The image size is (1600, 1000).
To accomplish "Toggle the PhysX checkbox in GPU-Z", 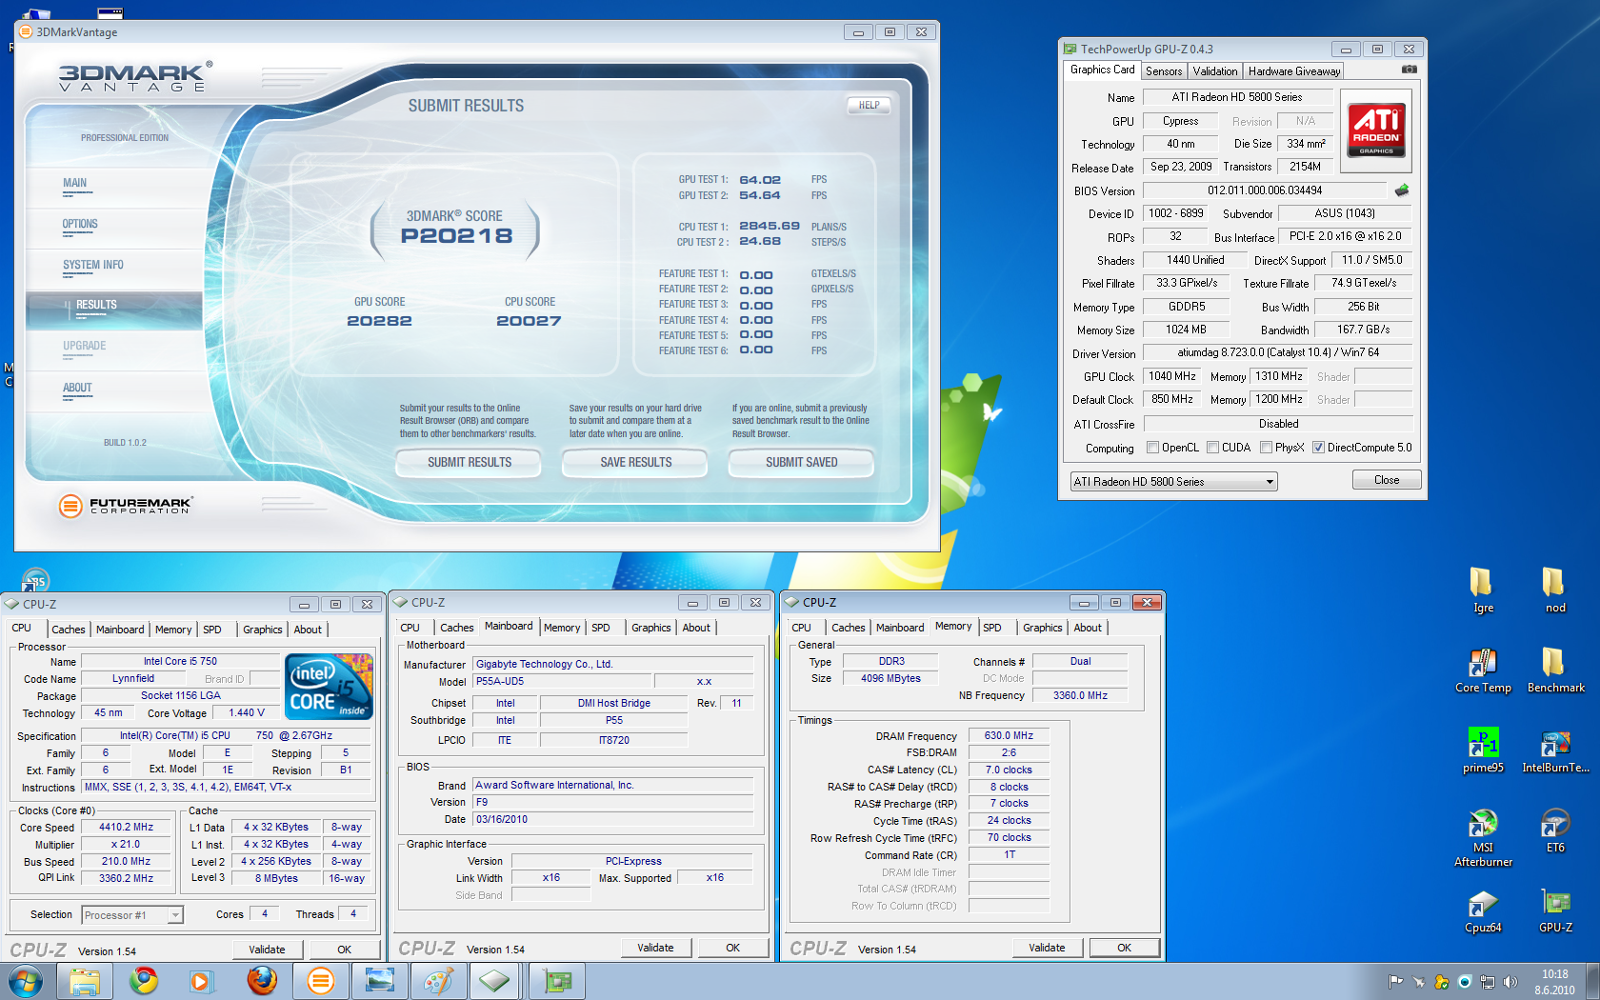I will (1266, 447).
